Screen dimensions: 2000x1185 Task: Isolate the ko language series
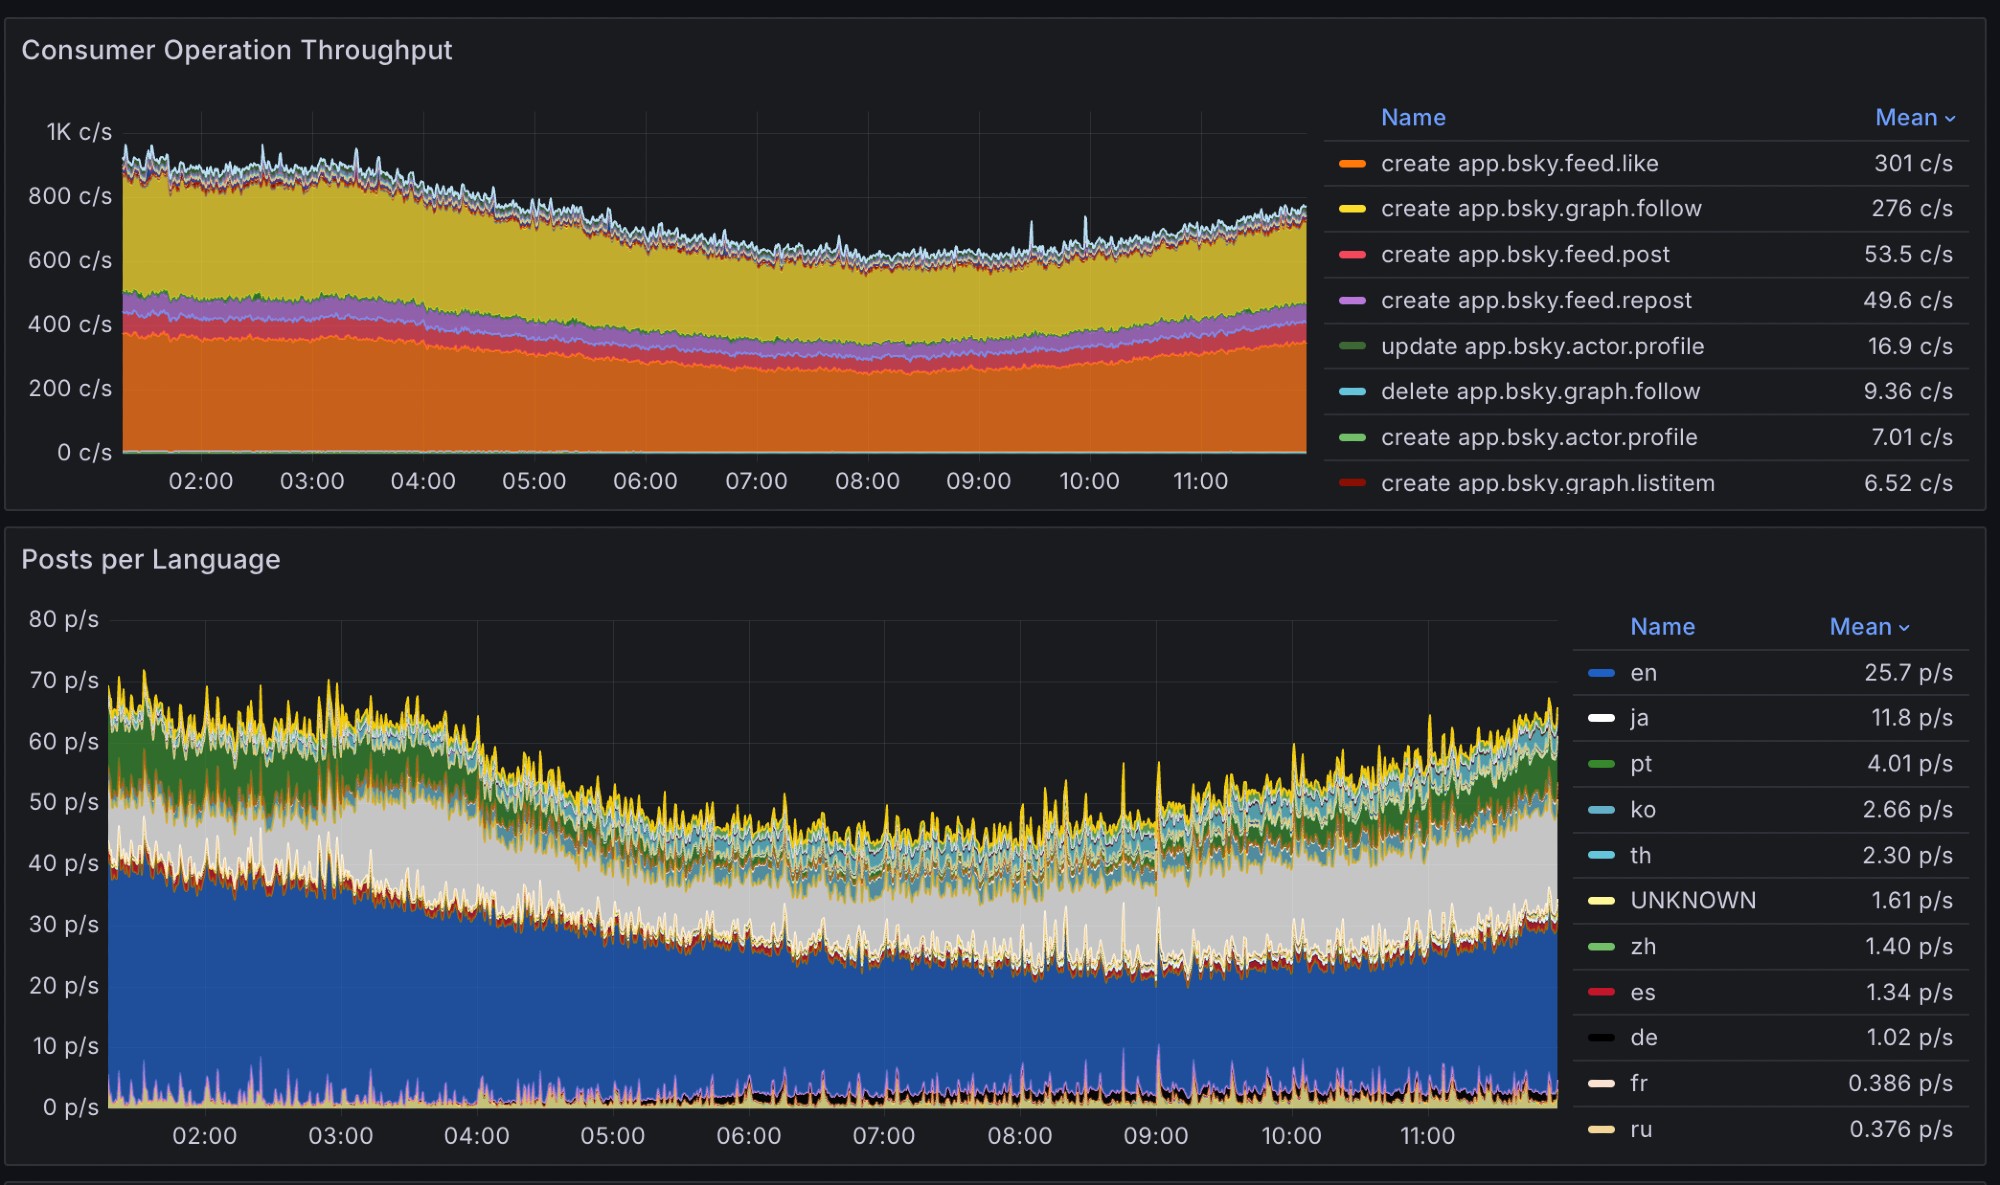[x=1642, y=810]
